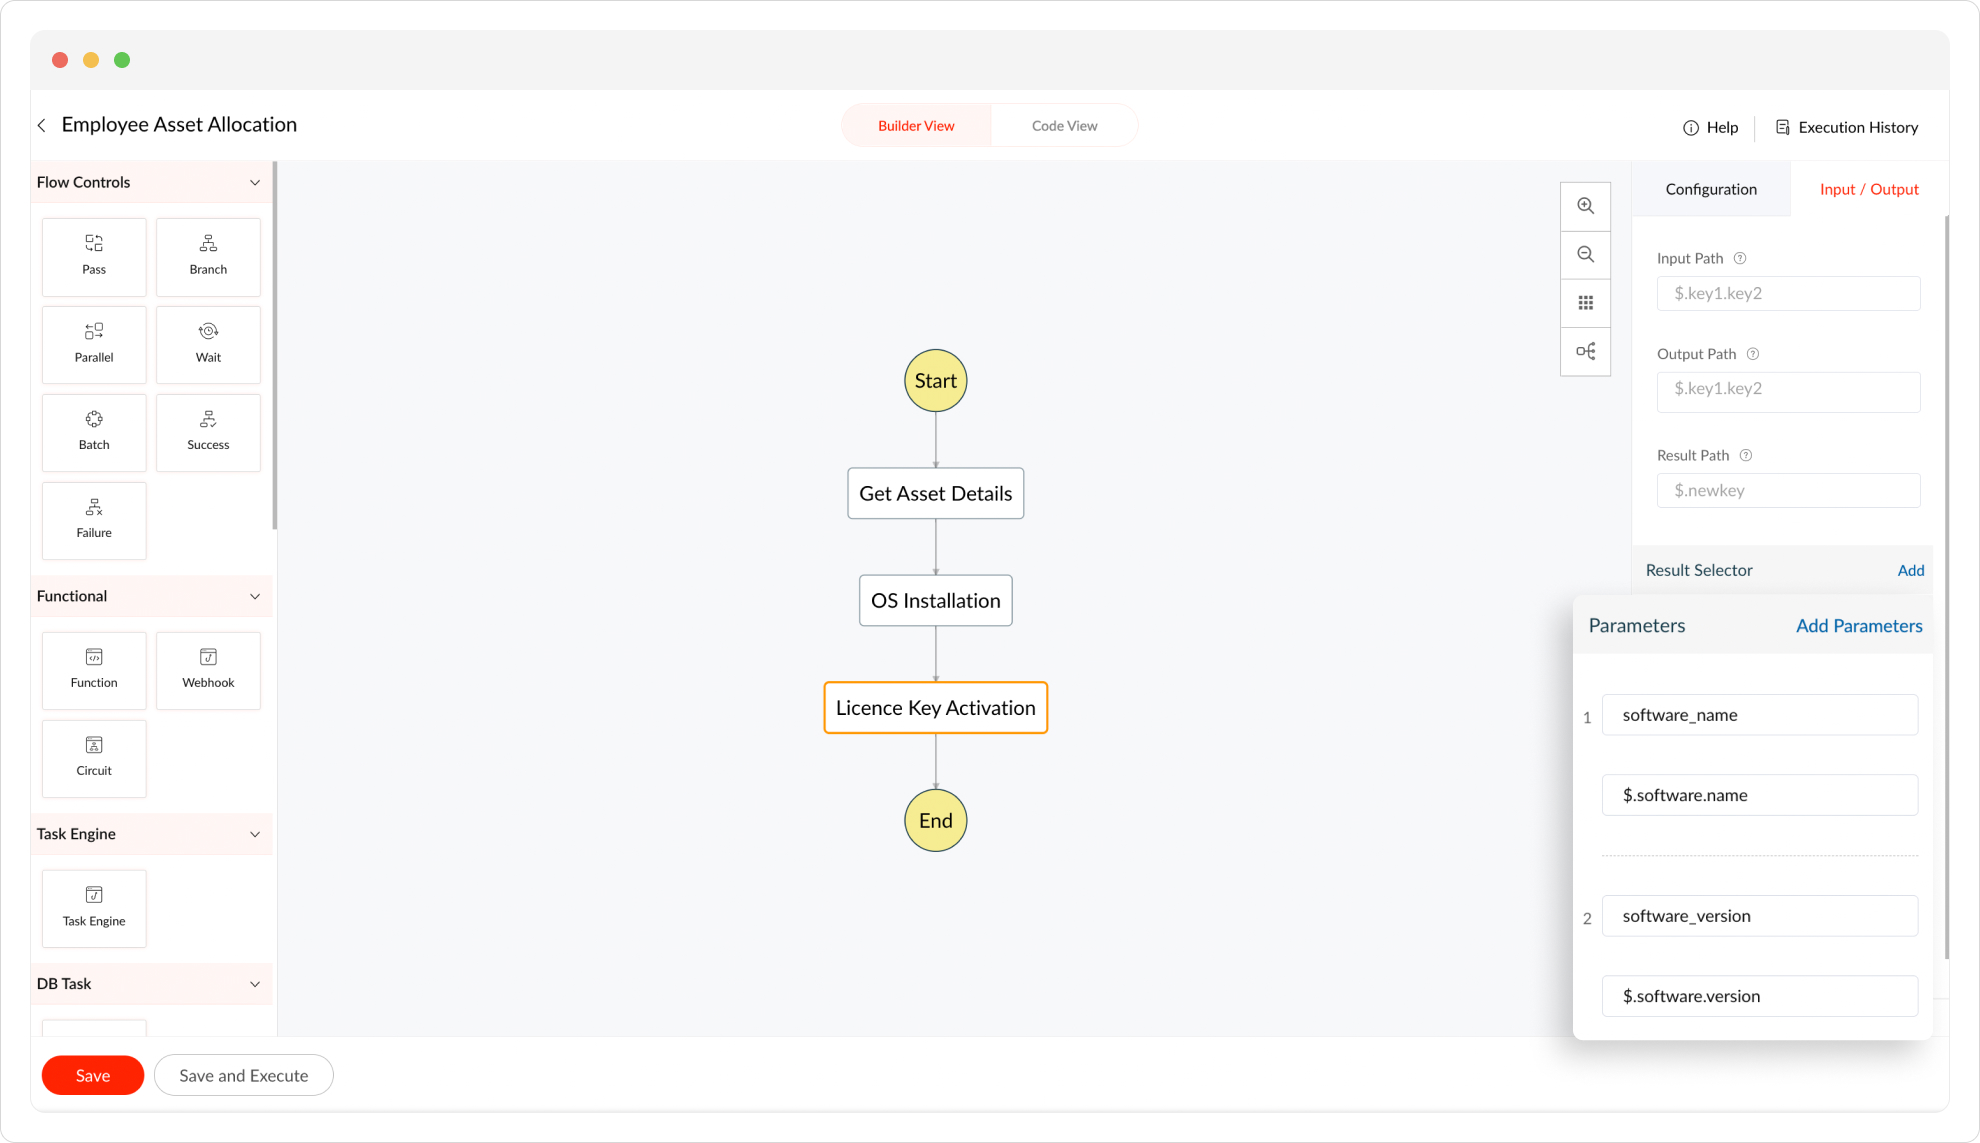Viewport: 1980px width, 1143px height.
Task: Click the zoom out magnifier icon
Action: 1585,255
